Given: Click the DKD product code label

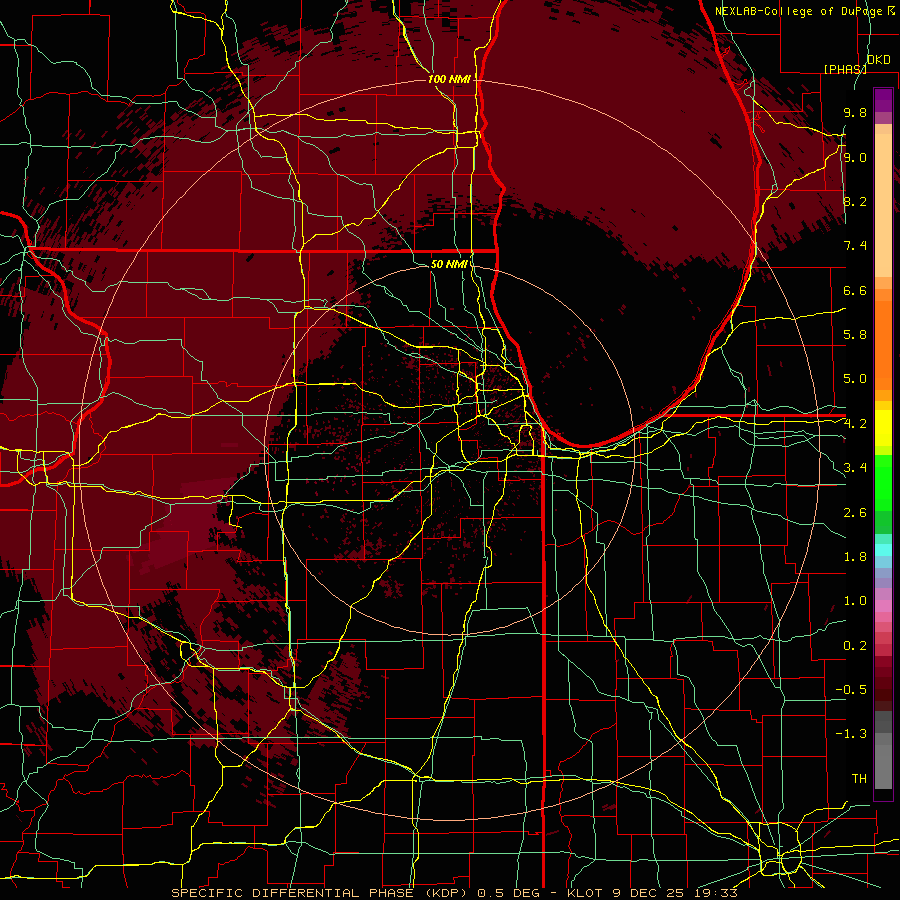Looking at the screenshot, I should tap(879, 60).
